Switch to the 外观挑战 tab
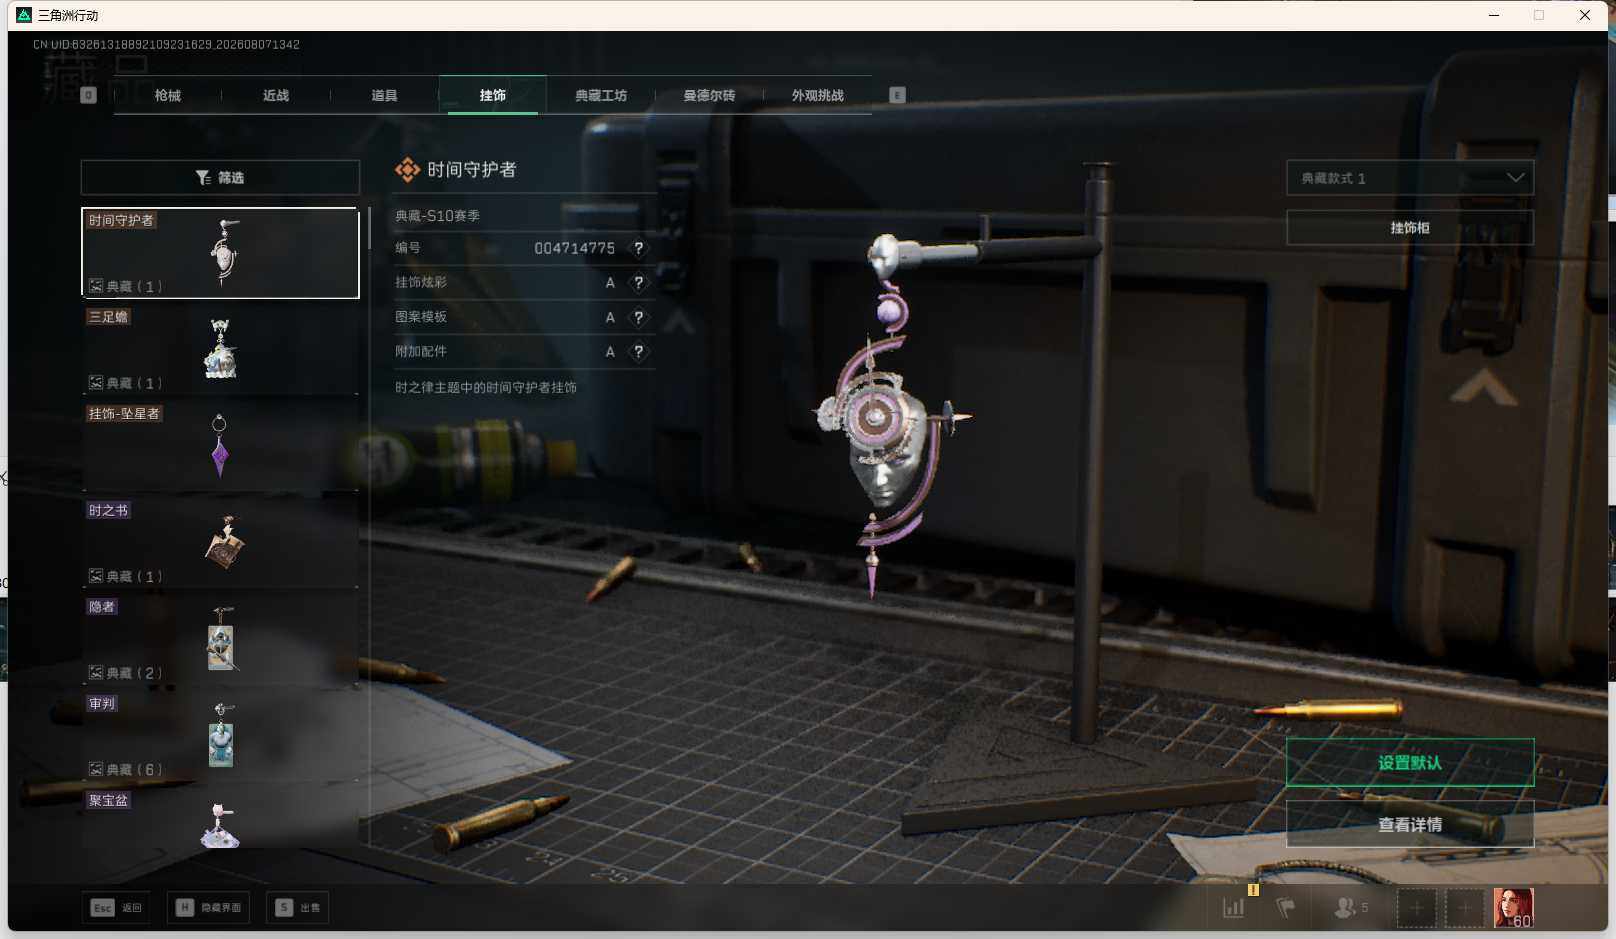 [x=817, y=95]
